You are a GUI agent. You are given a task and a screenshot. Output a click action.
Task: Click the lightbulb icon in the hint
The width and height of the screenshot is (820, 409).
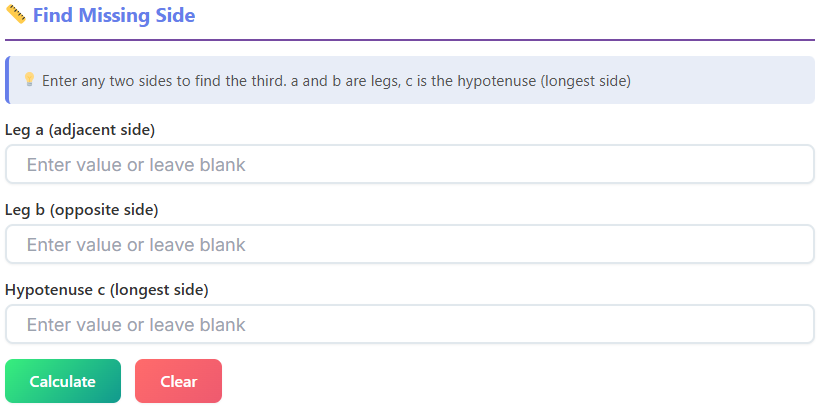click(x=29, y=79)
